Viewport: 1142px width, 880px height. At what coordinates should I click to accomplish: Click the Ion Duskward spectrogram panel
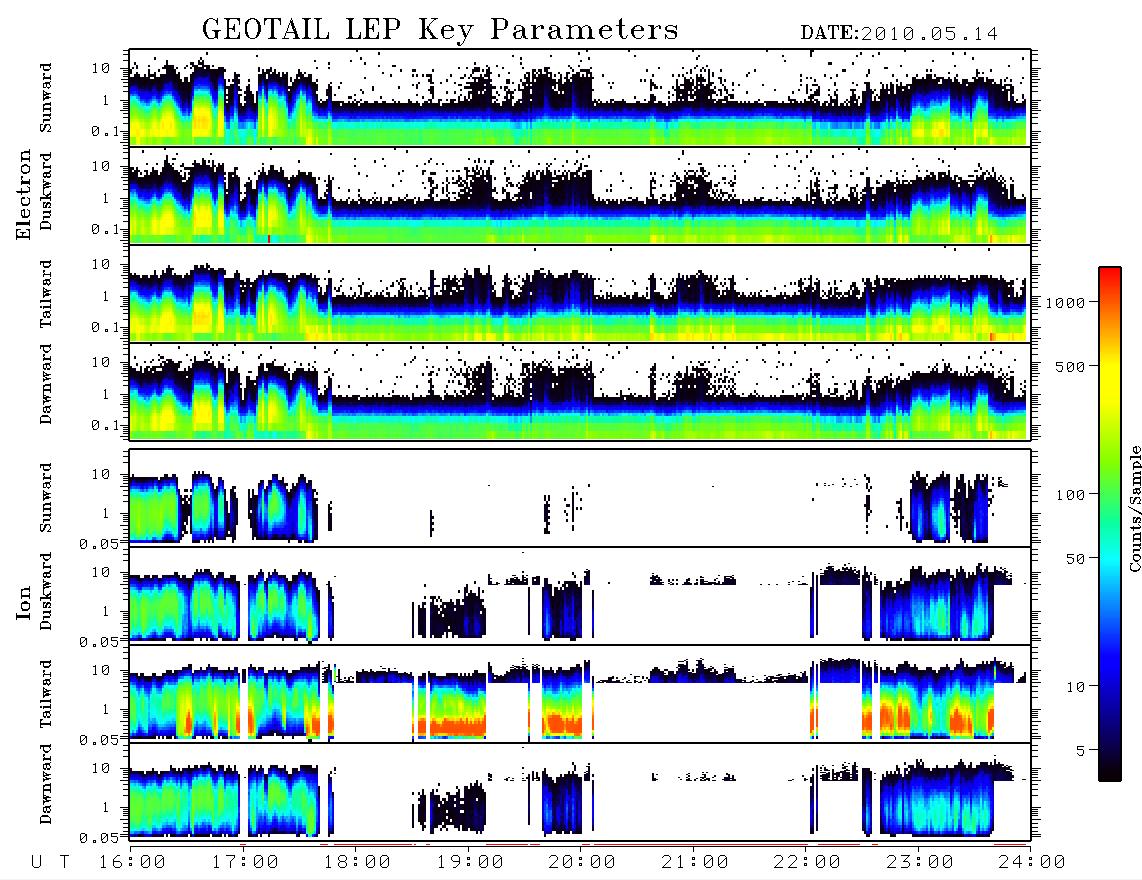[580, 596]
